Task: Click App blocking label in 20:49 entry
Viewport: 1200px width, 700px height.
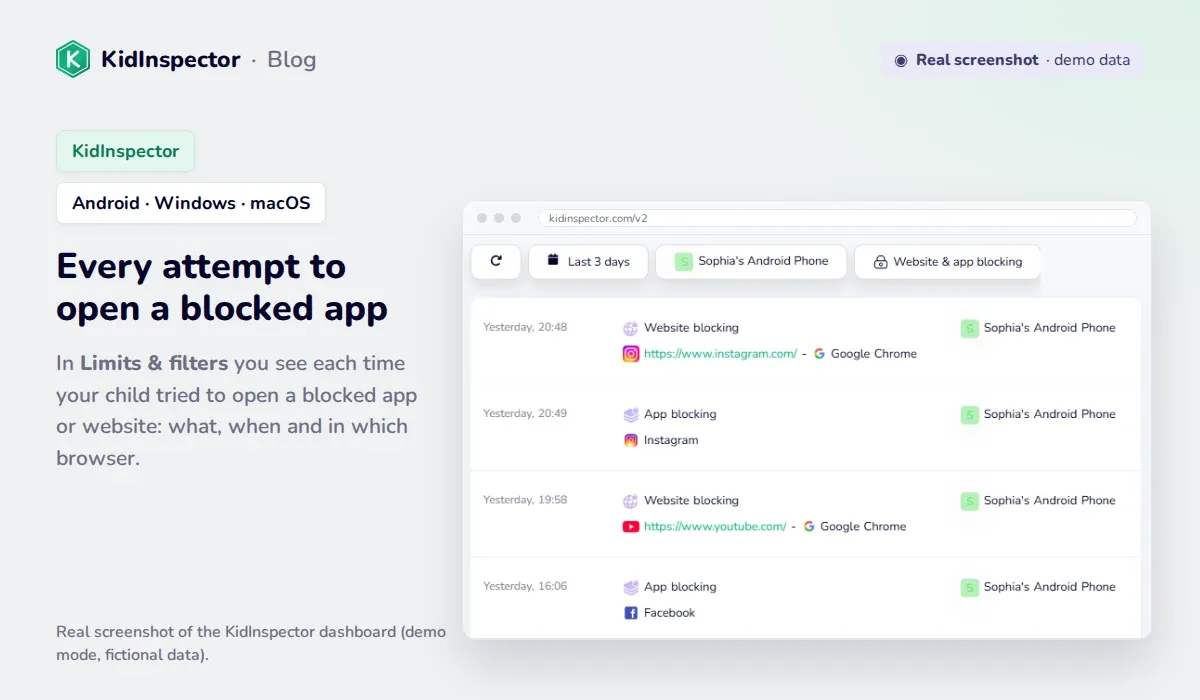Action: tap(680, 414)
